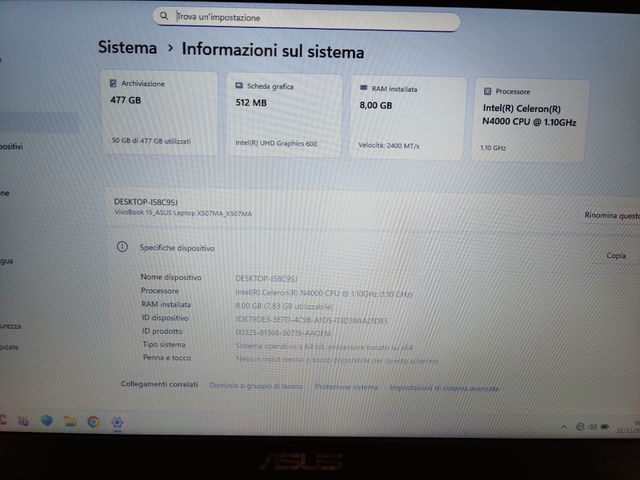Click the RAM installata memory icon
Image resolution: width=640 pixels, height=480 pixels.
pyautogui.click(x=363, y=88)
